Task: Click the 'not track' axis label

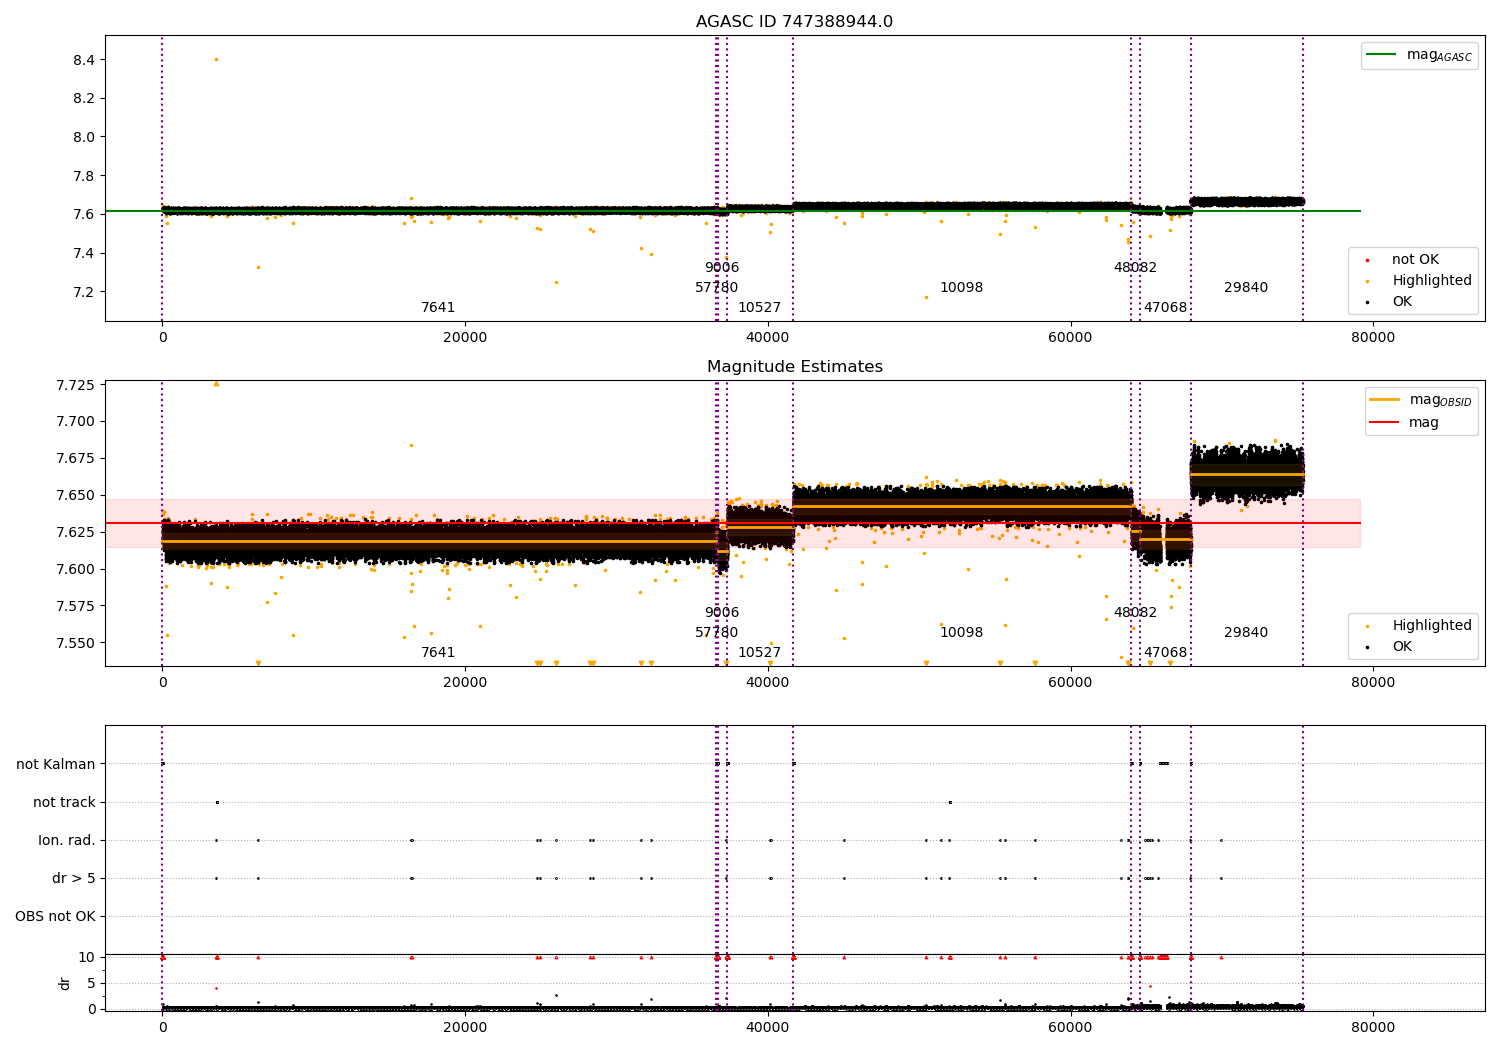Action: tap(64, 802)
